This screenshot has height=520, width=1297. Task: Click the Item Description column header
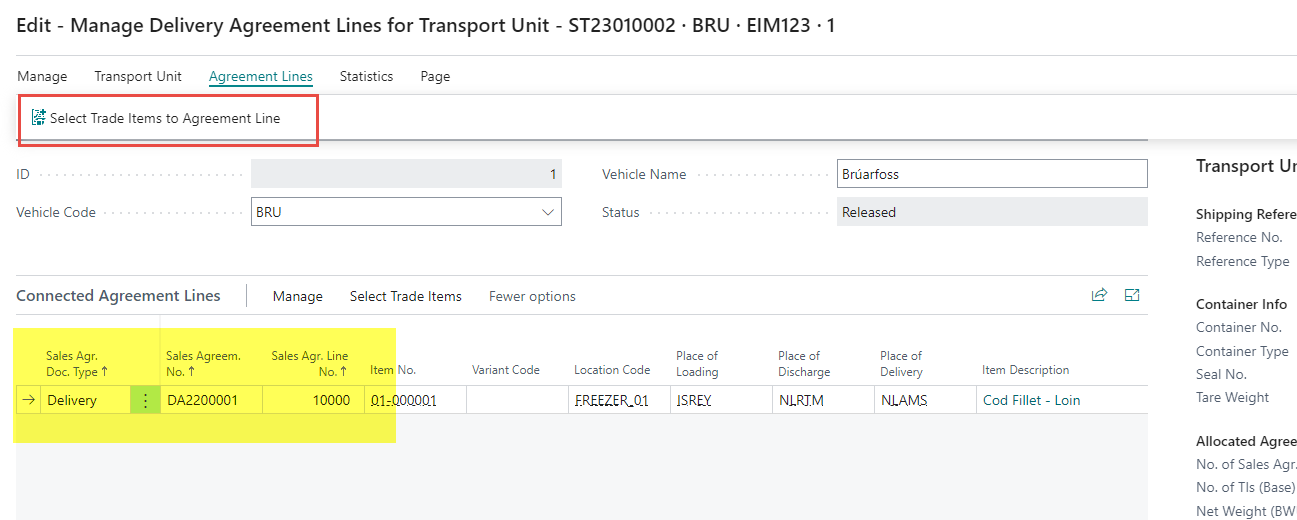tap(1025, 370)
